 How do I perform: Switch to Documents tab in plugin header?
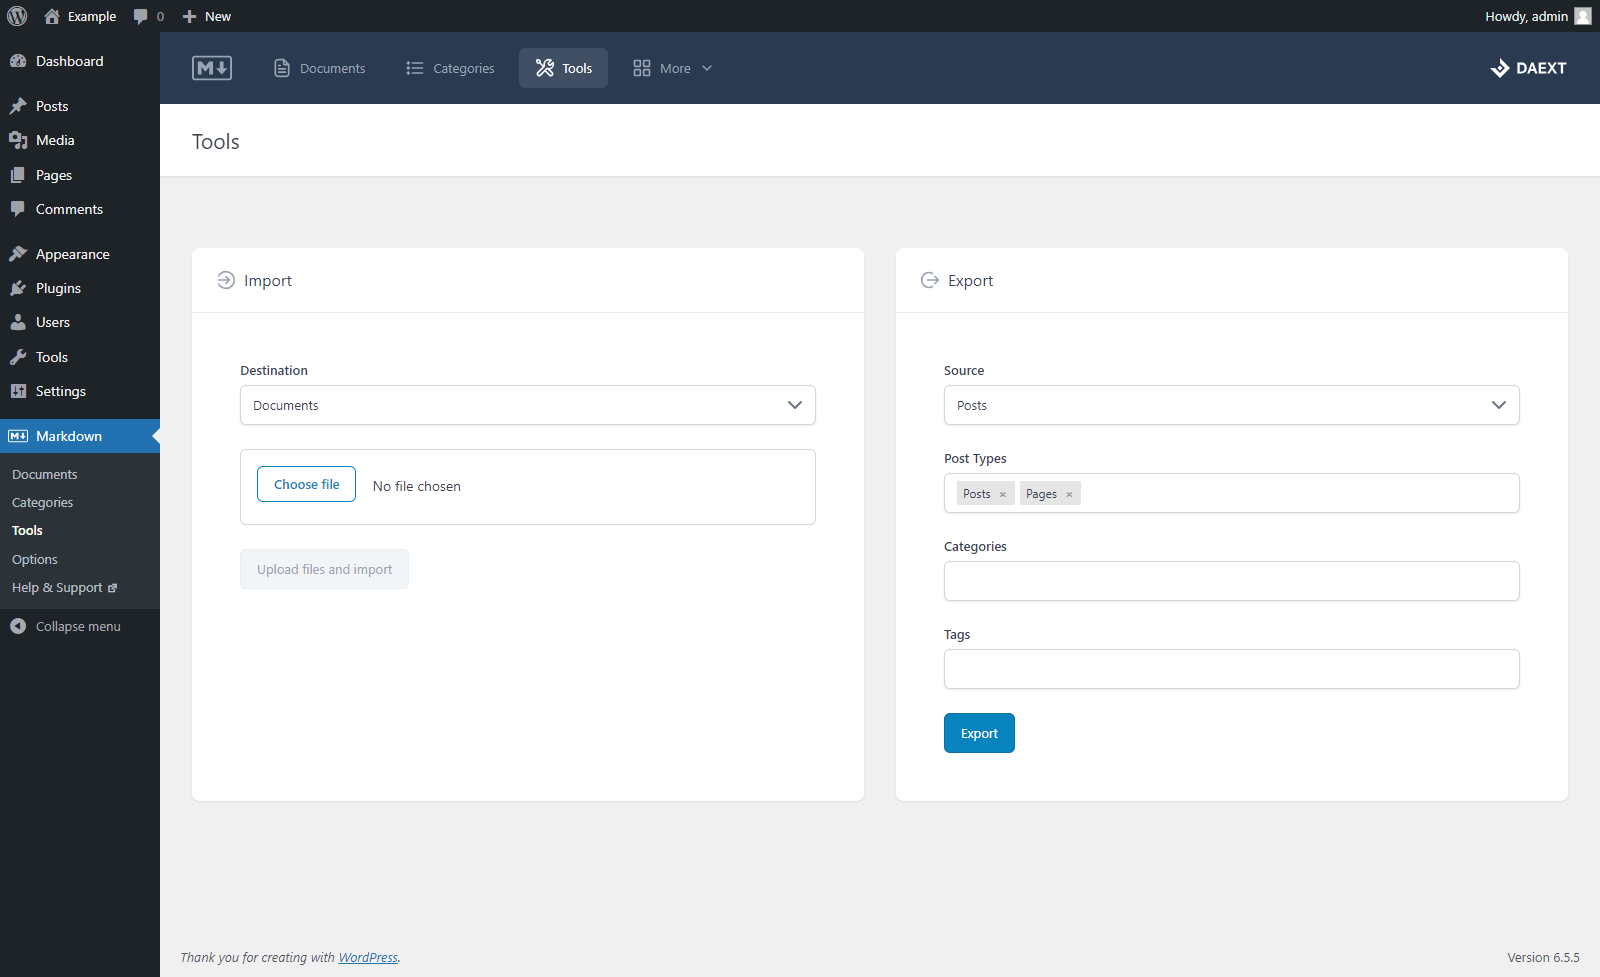(320, 68)
